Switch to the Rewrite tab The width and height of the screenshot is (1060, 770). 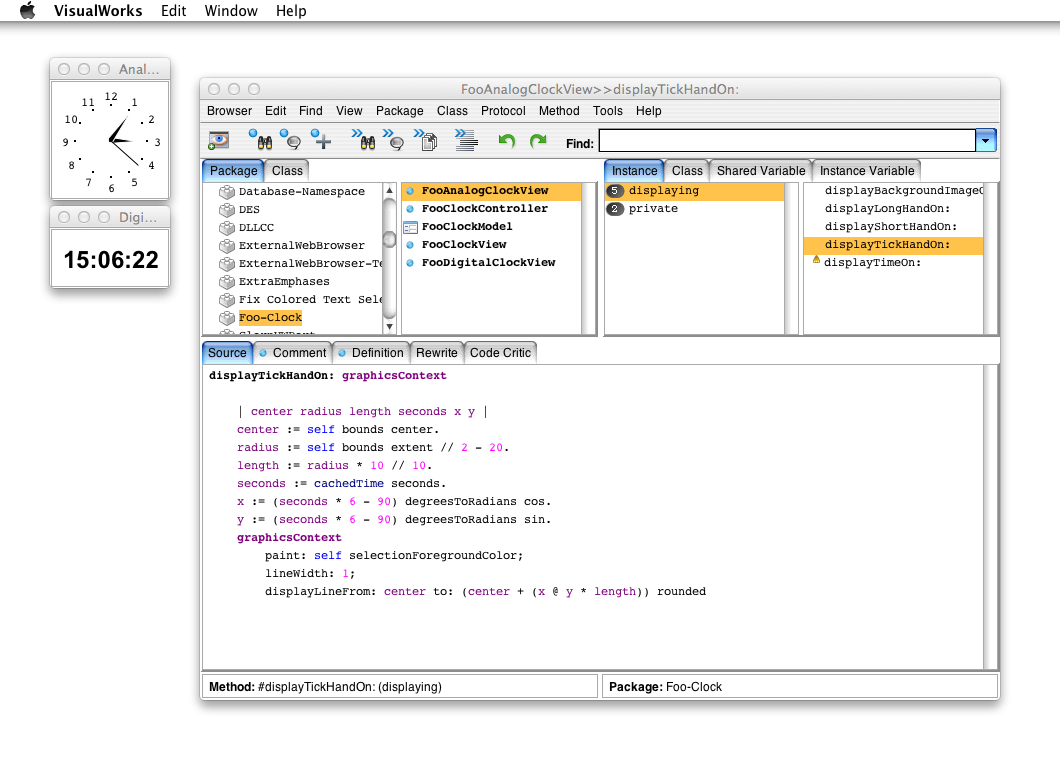click(x=437, y=353)
